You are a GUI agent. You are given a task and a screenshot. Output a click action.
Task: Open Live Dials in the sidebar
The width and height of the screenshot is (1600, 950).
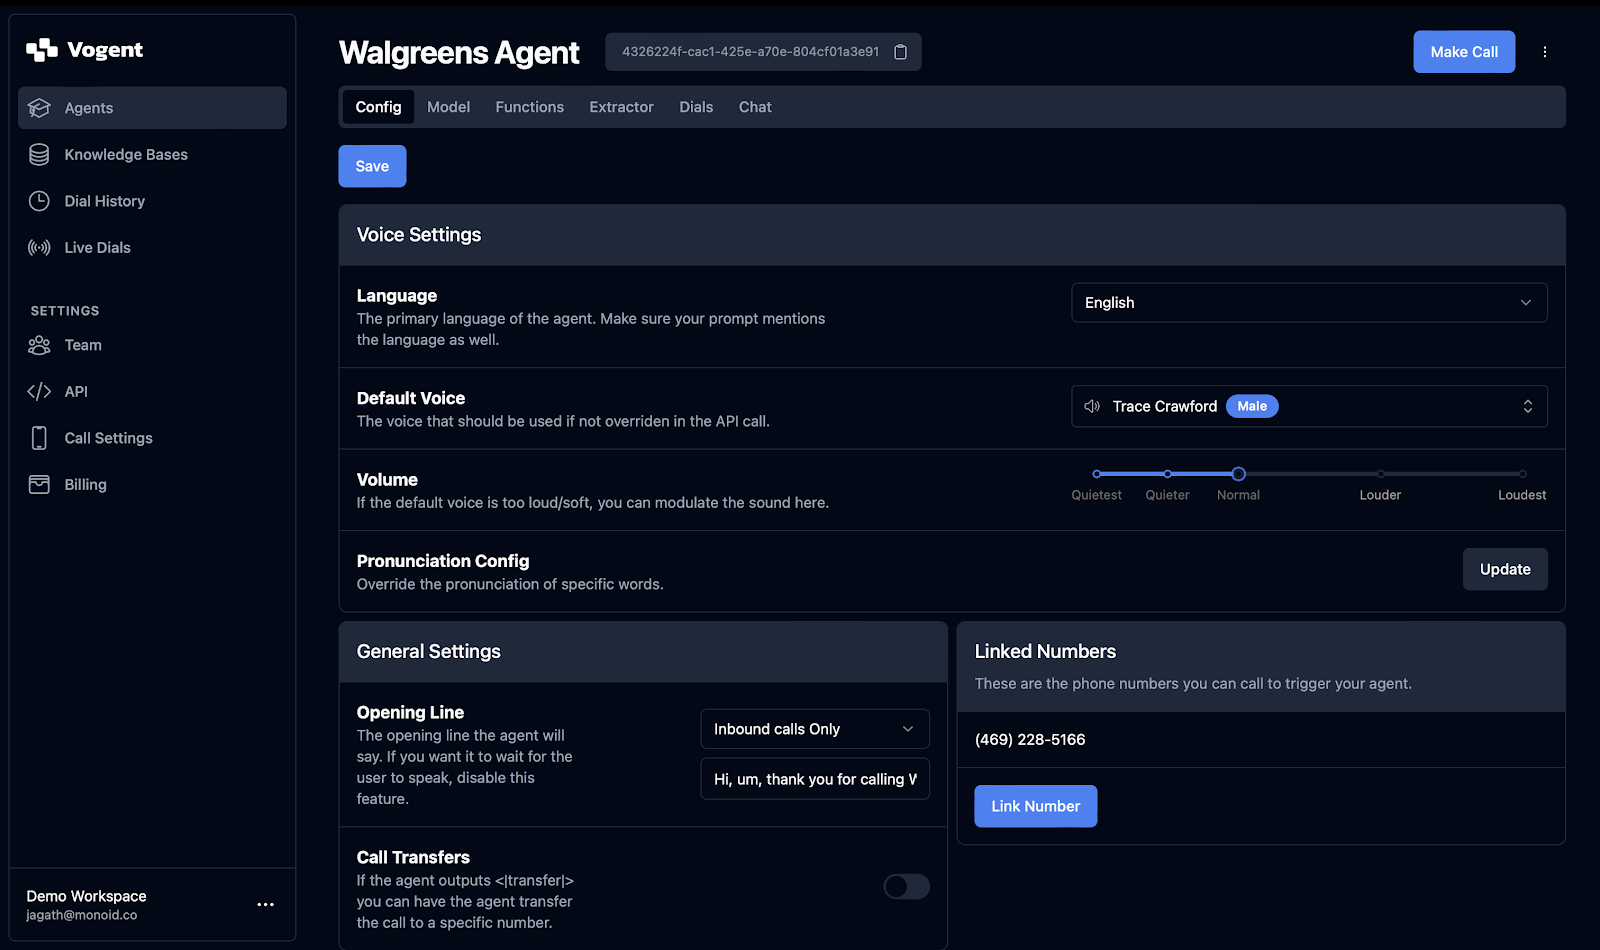coord(152,248)
